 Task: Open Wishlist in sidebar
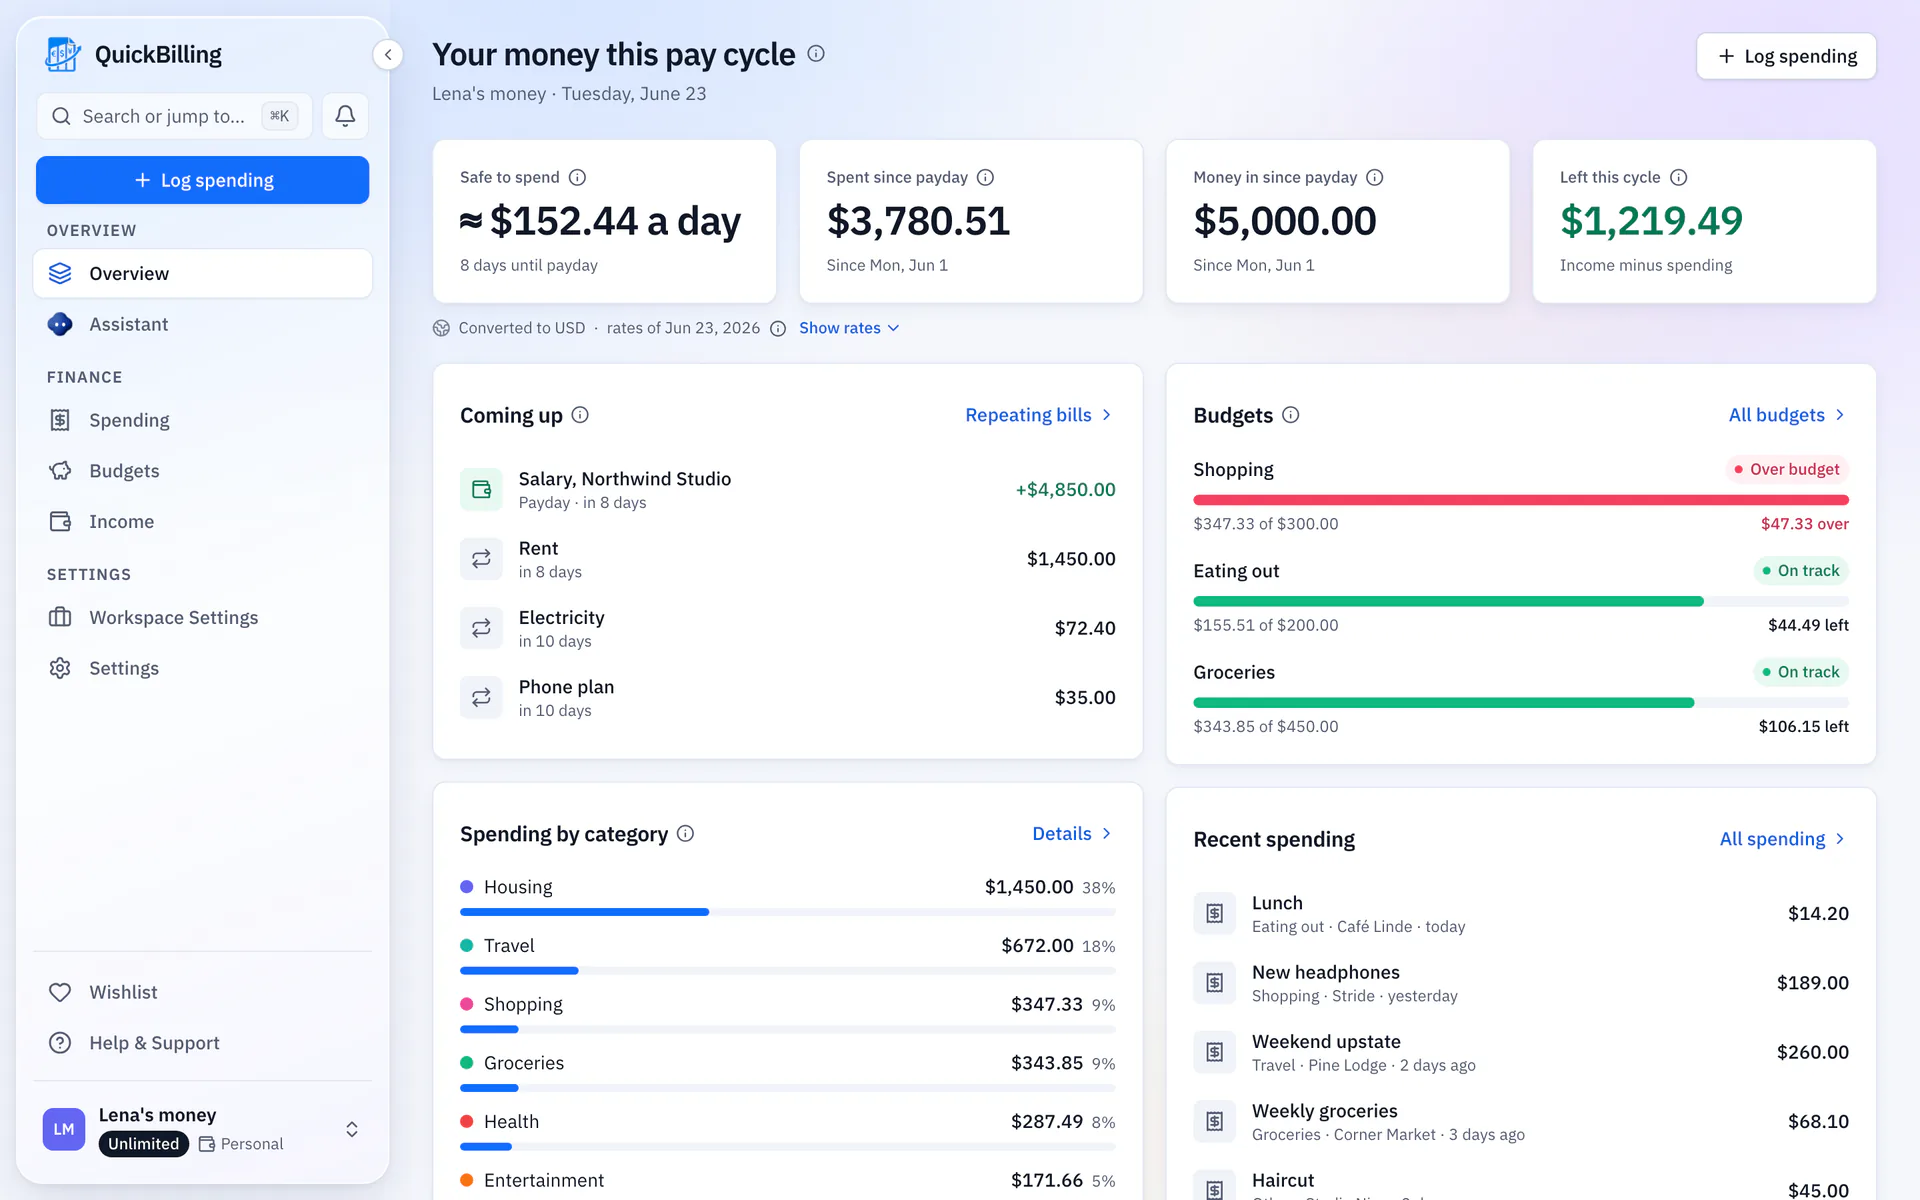click(x=202, y=992)
